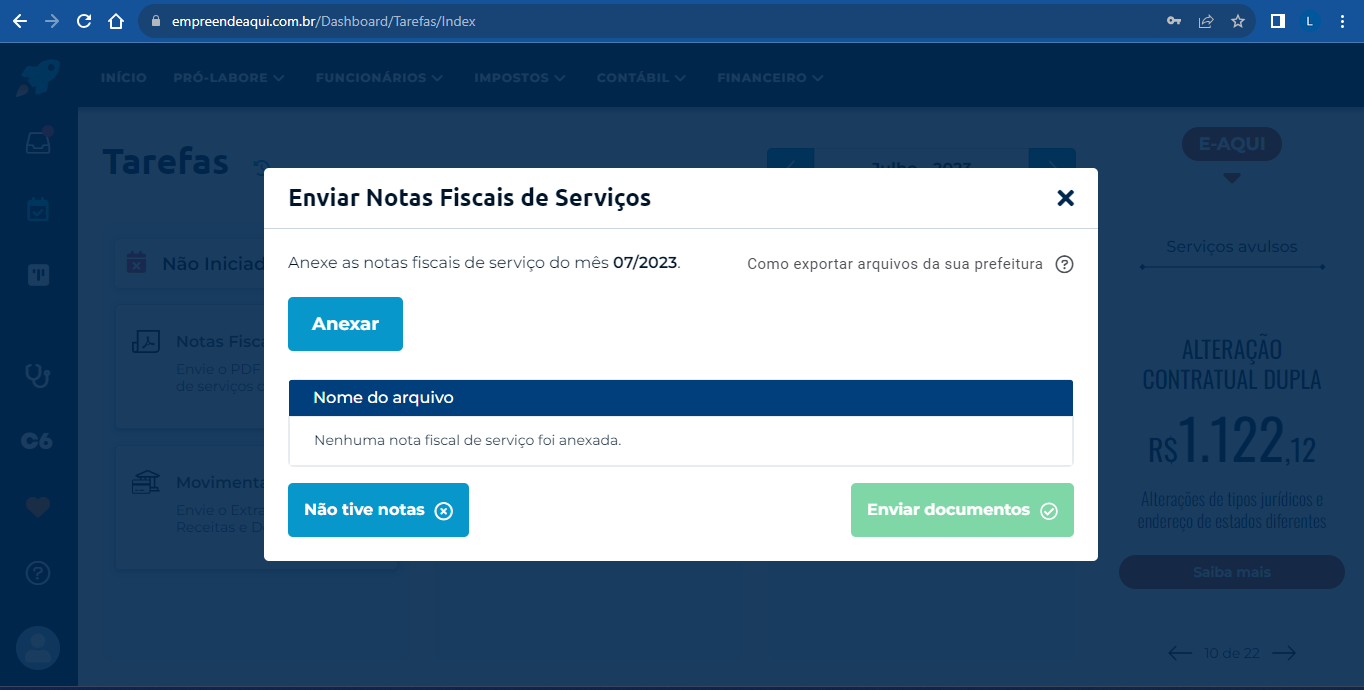Click the stethoscope icon in sidebar
This screenshot has width=1364, height=690.
pyautogui.click(x=38, y=375)
